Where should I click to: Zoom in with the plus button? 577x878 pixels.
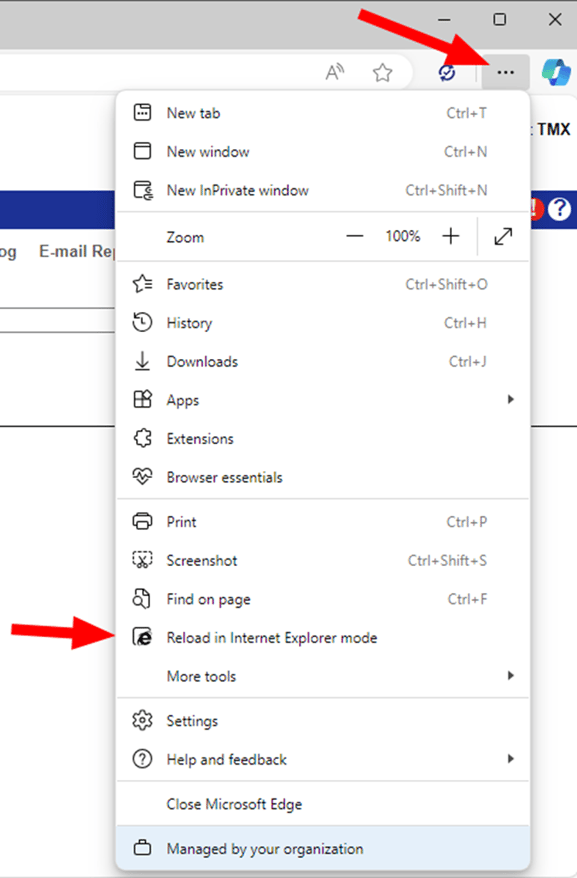click(x=450, y=236)
